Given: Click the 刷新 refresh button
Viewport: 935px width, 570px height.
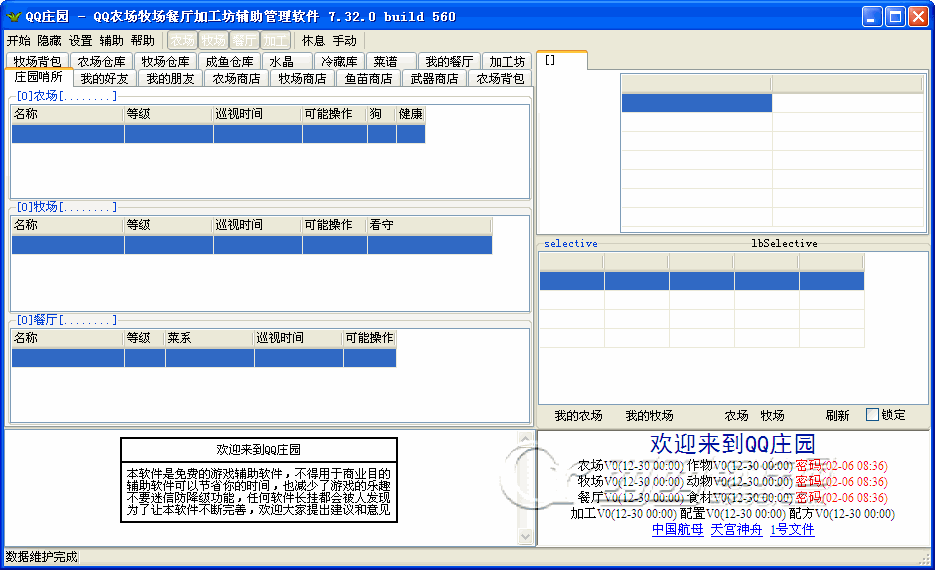Looking at the screenshot, I should tap(837, 416).
